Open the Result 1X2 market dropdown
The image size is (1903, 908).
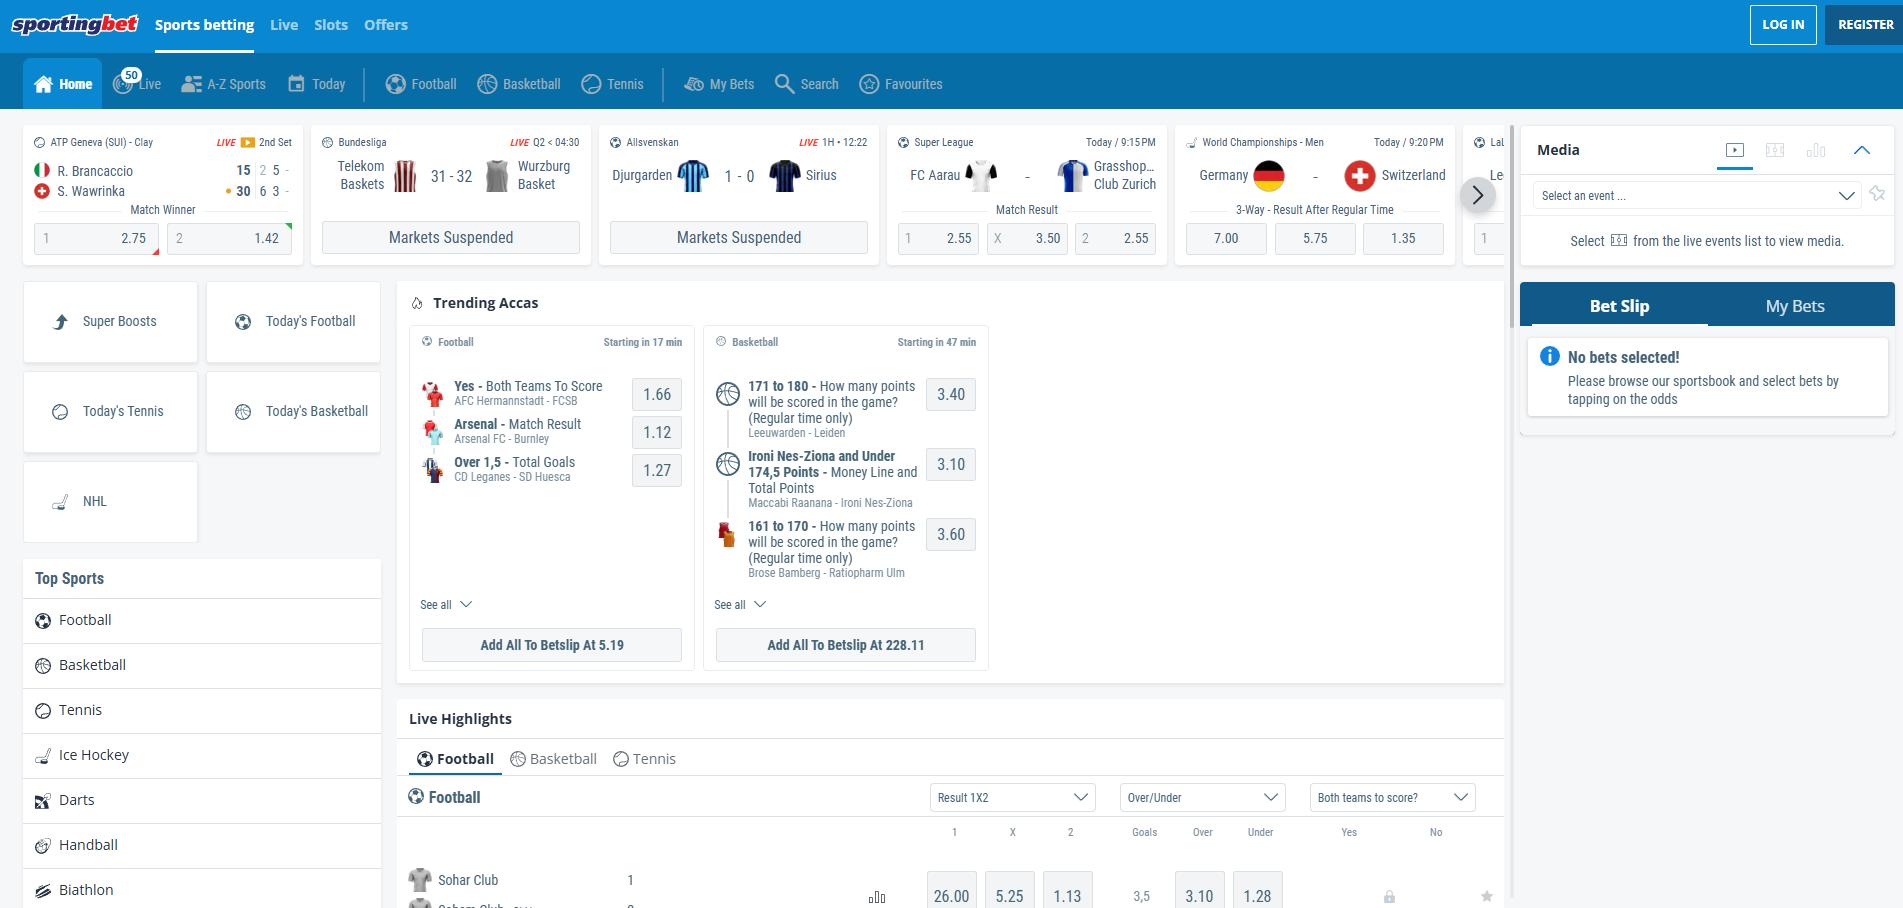click(1012, 797)
